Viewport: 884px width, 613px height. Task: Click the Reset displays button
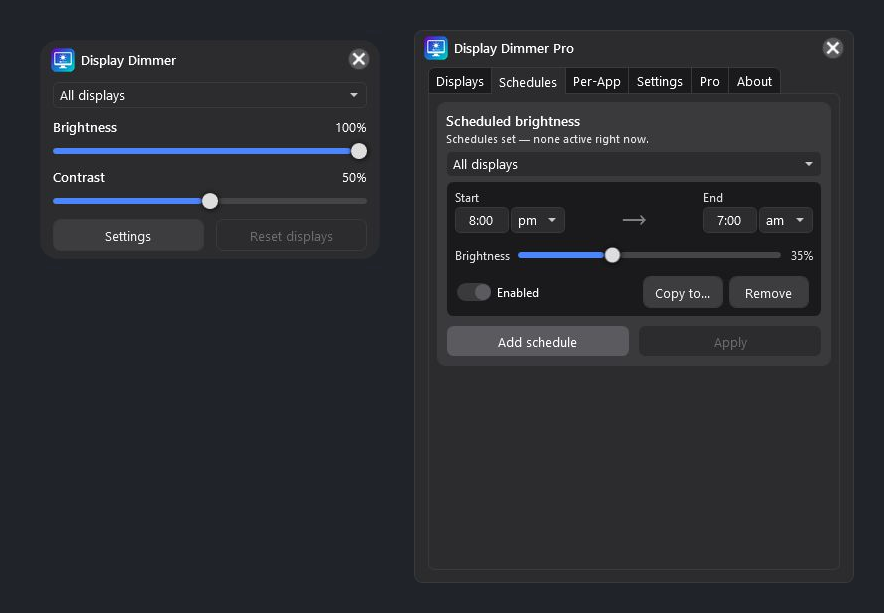pos(291,236)
